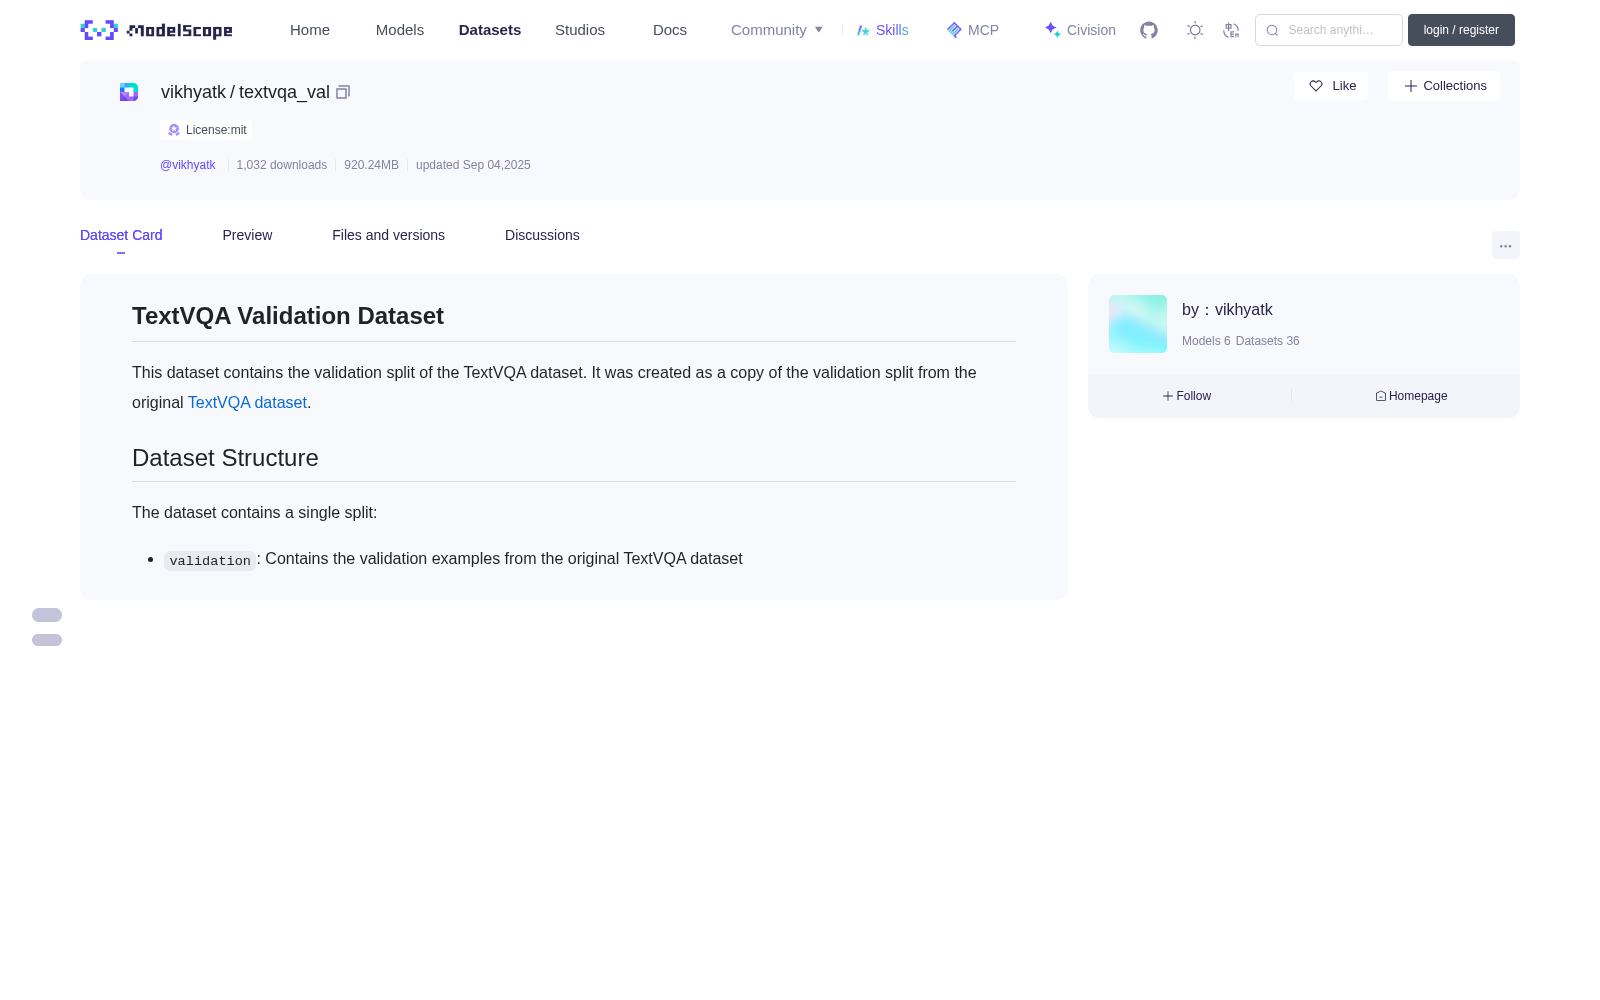Click the '1,032 downloads' text
Image resolution: width=1600 pixels, height=1000 pixels.
282,165
